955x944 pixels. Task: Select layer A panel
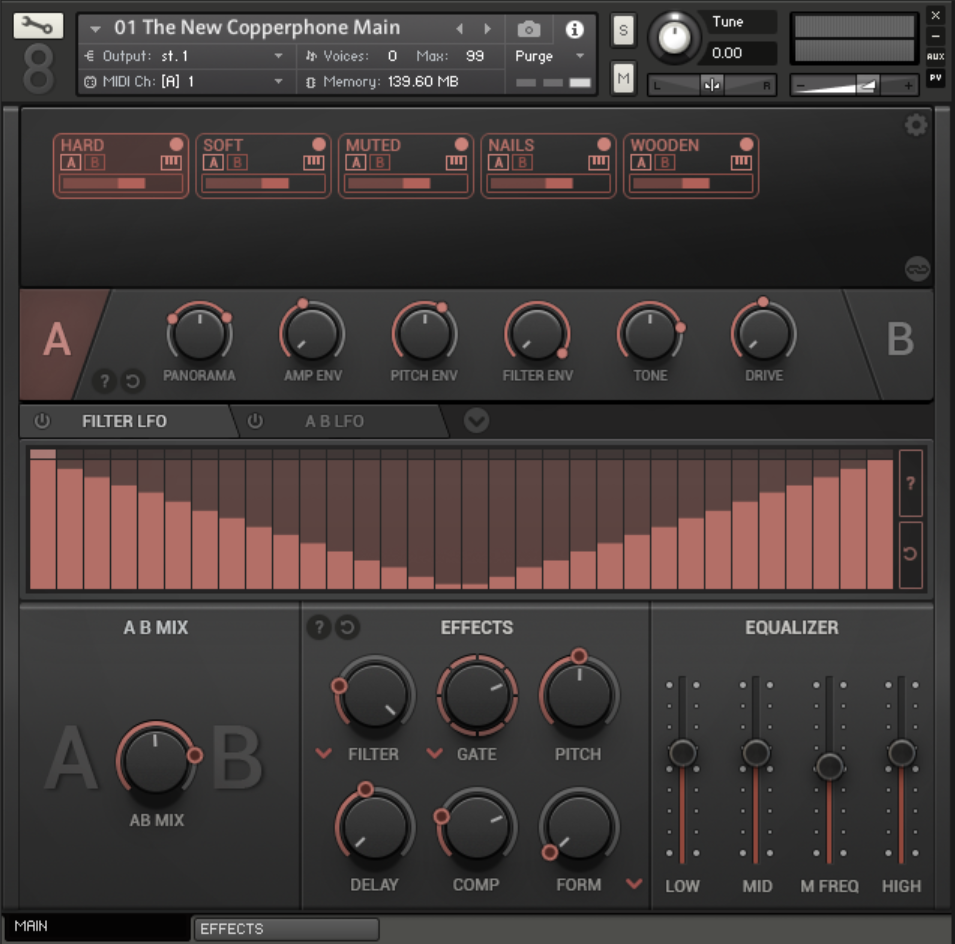(57, 340)
